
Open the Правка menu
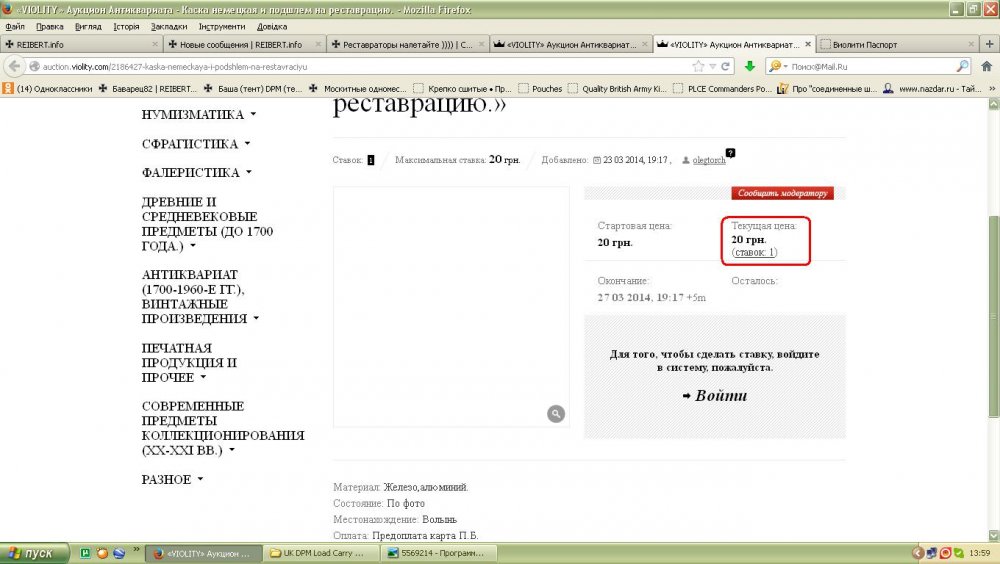(x=49, y=27)
